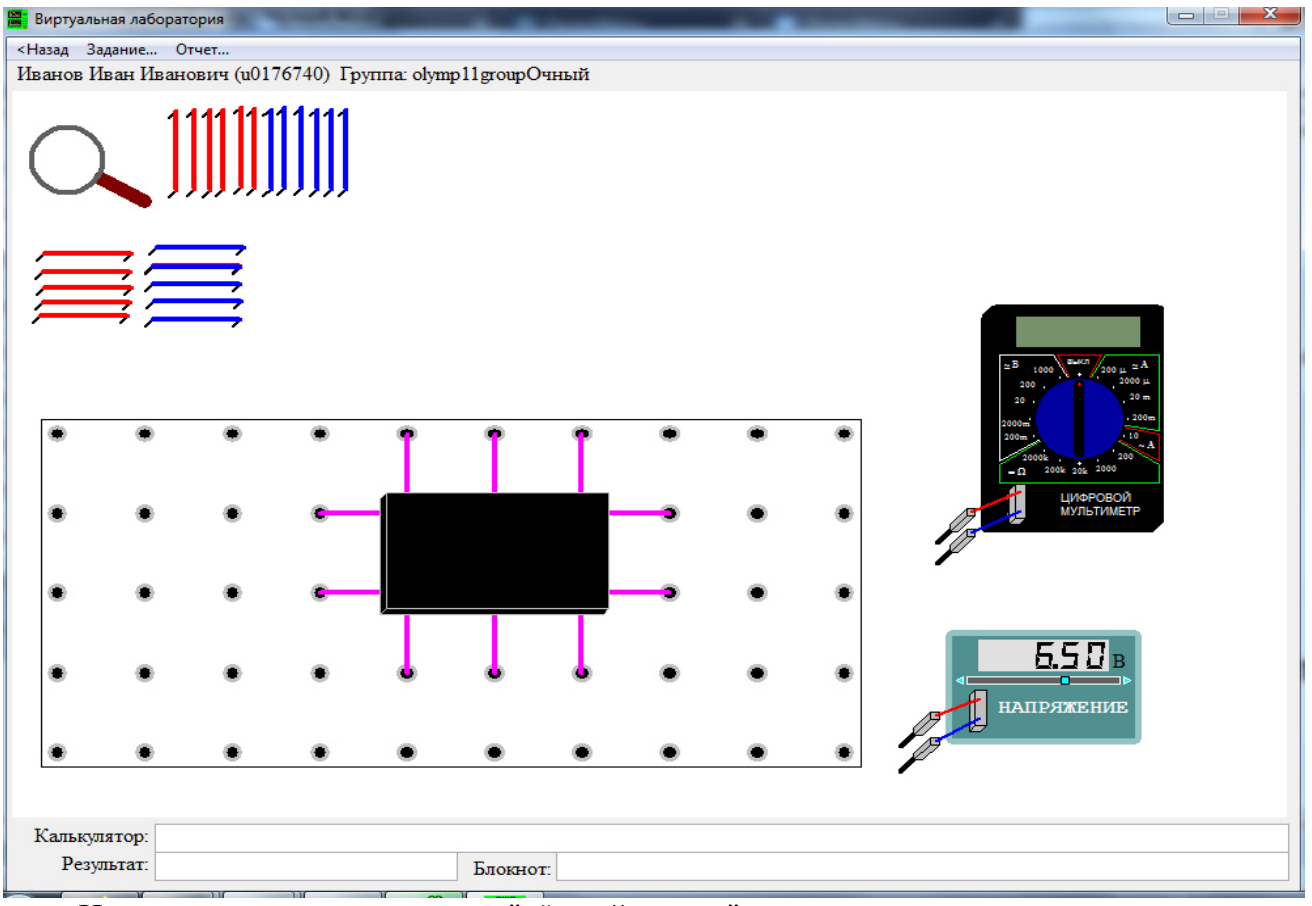The height and width of the screenshot is (906, 1312).
Task: Set multimeter to 2000m volts range
Action: pyautogui.click(x=1016, y=423)
